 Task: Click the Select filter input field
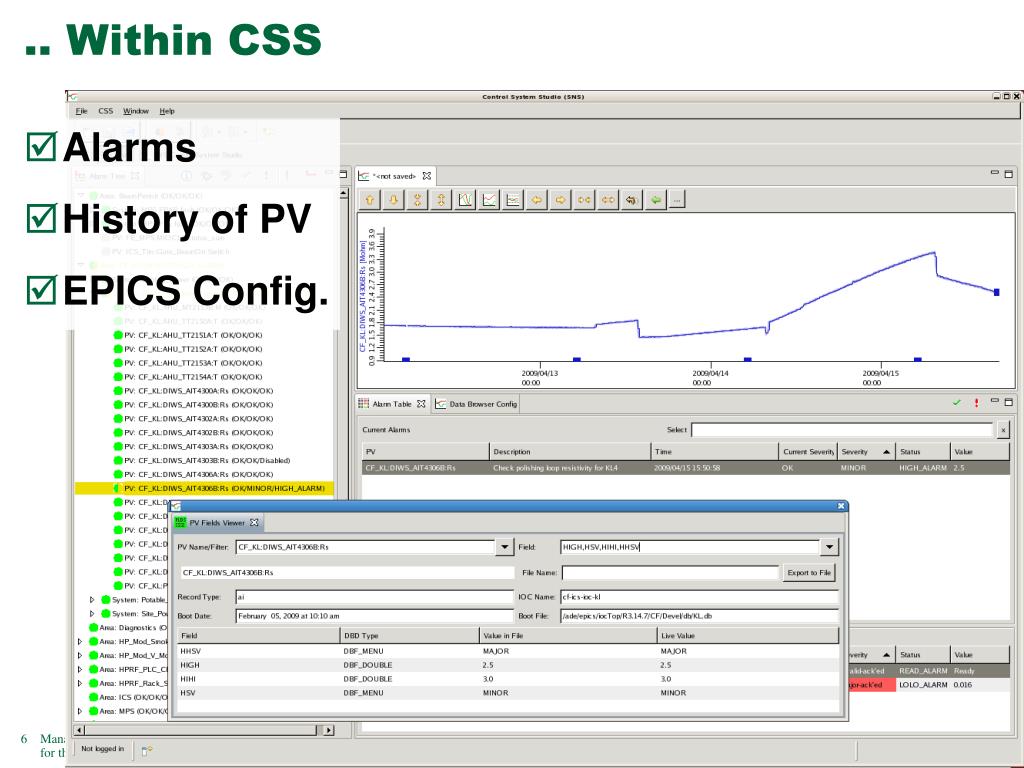[x=842, y=430]
